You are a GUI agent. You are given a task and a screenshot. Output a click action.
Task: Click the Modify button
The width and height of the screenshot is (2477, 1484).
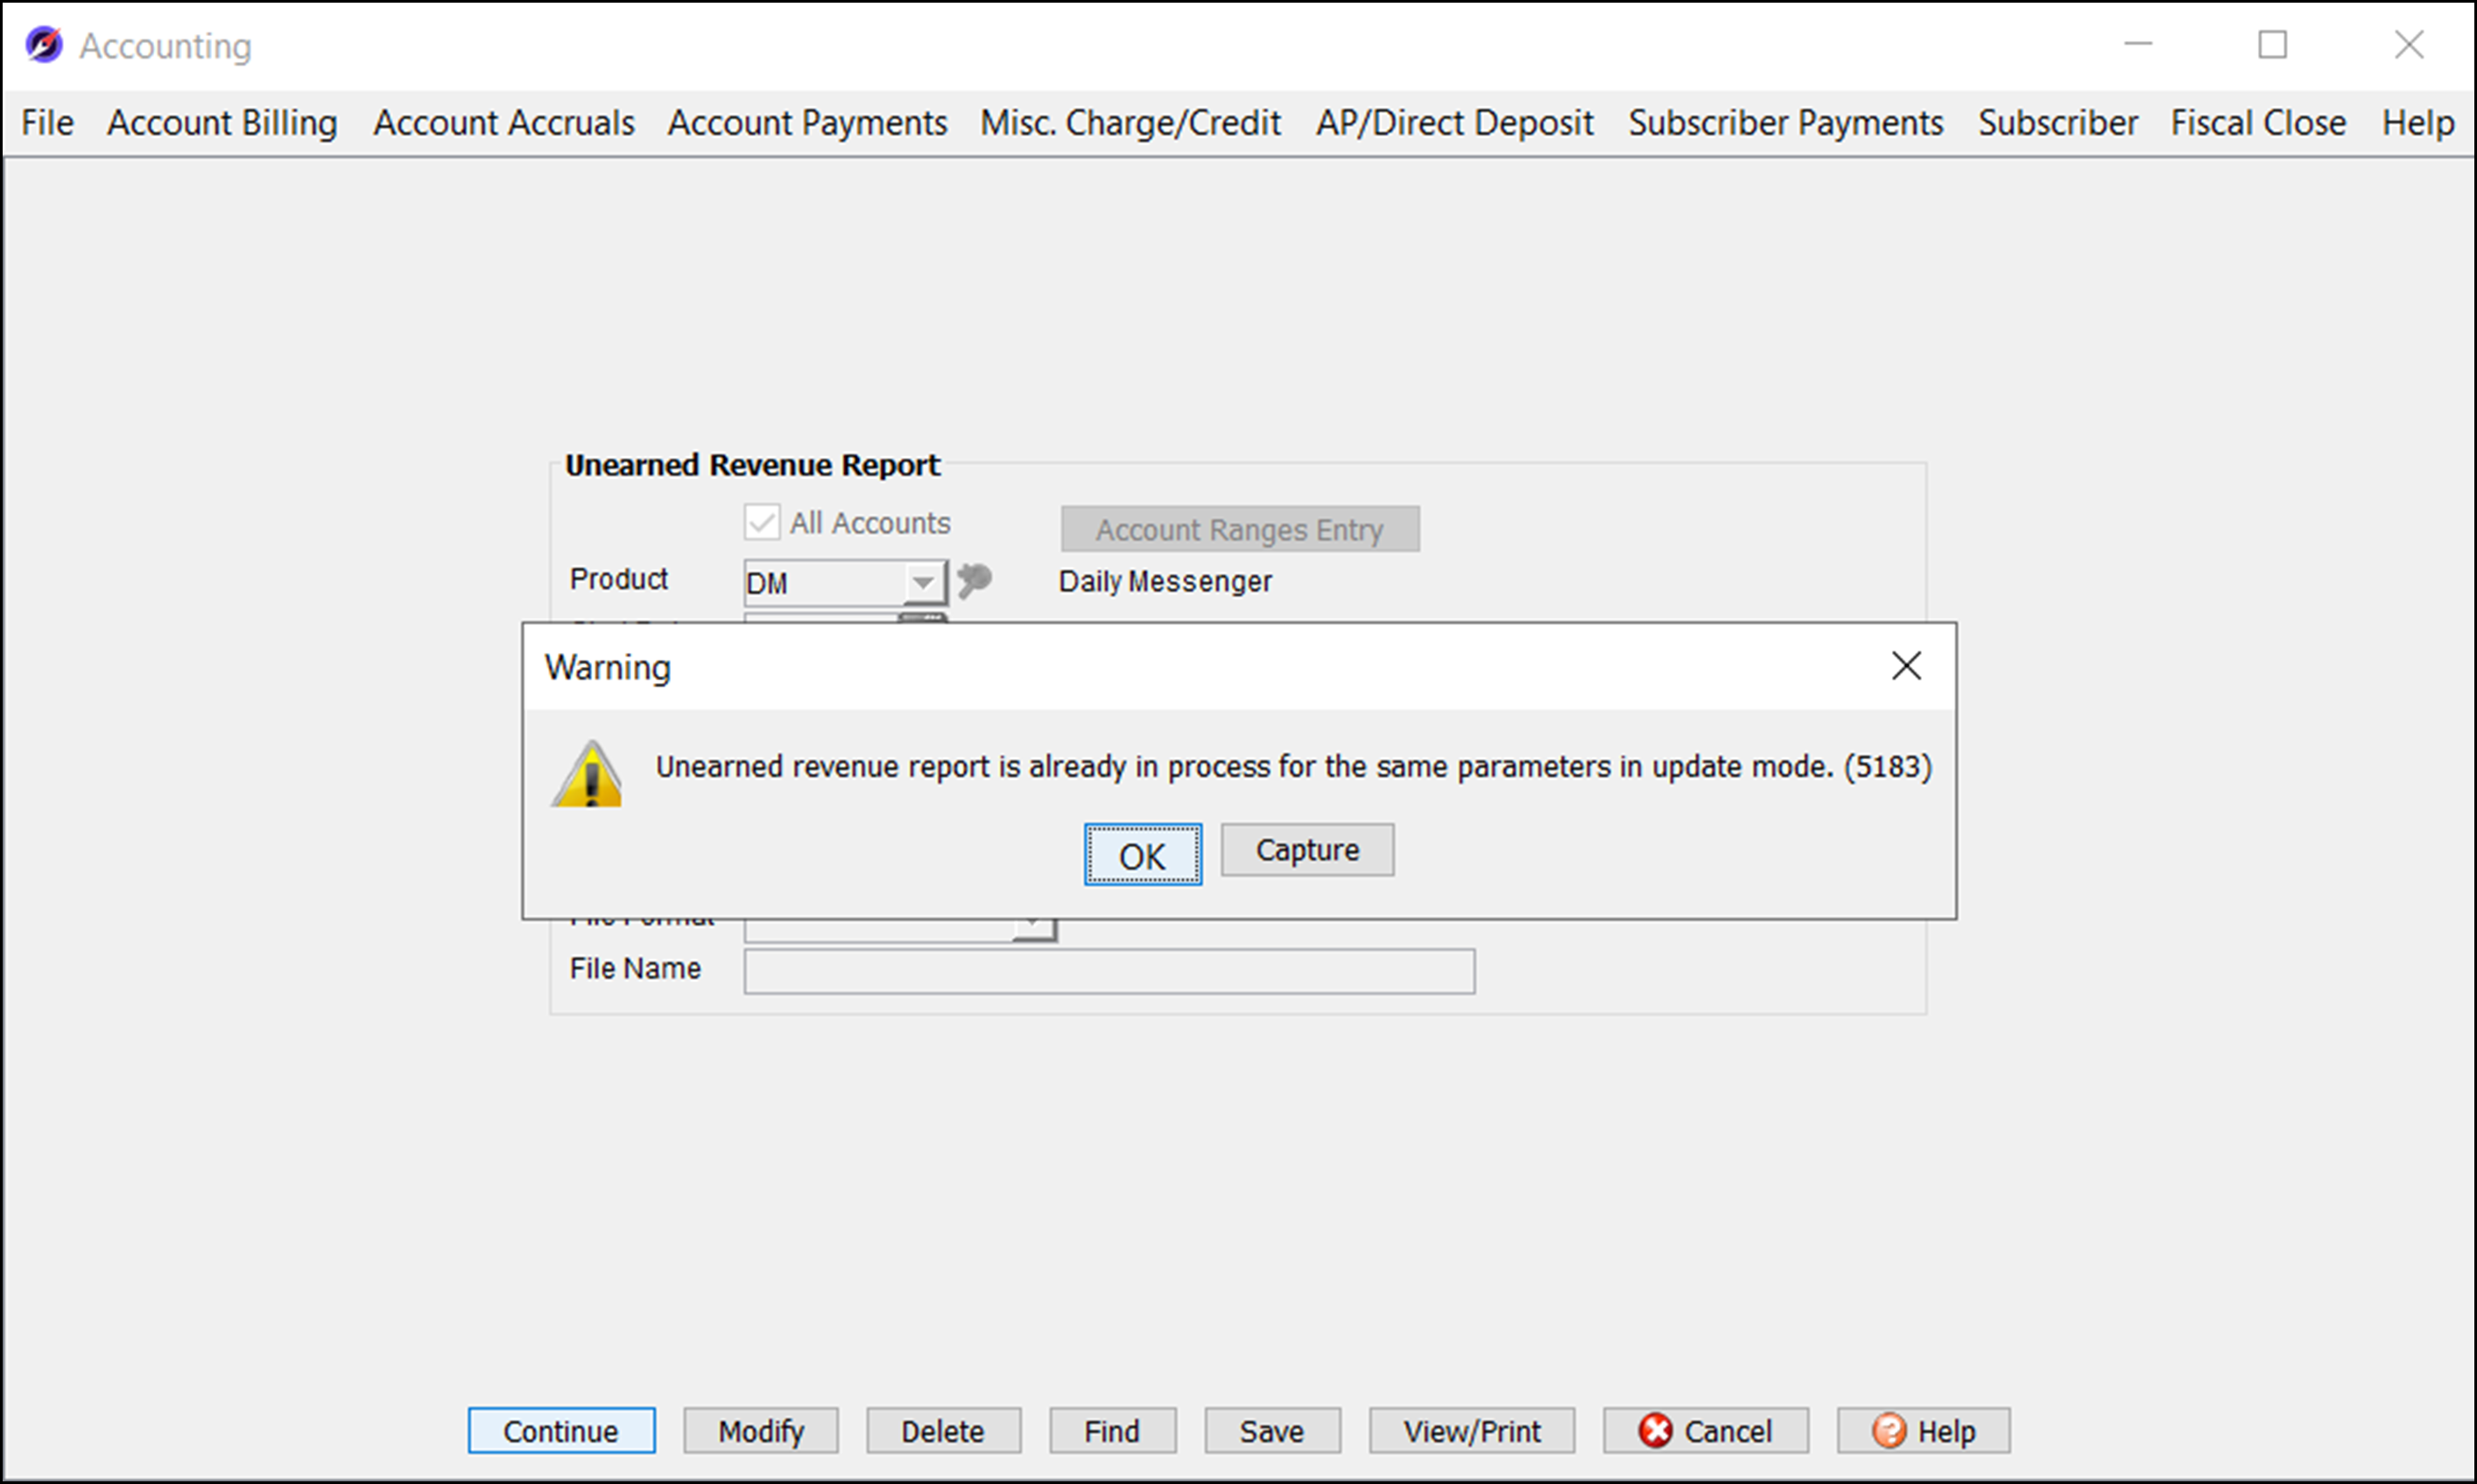pyautogui.click(x=760, y=1431)
